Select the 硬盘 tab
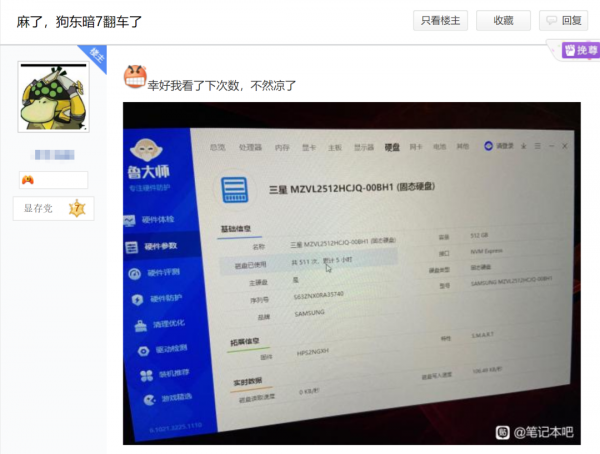 392,147
